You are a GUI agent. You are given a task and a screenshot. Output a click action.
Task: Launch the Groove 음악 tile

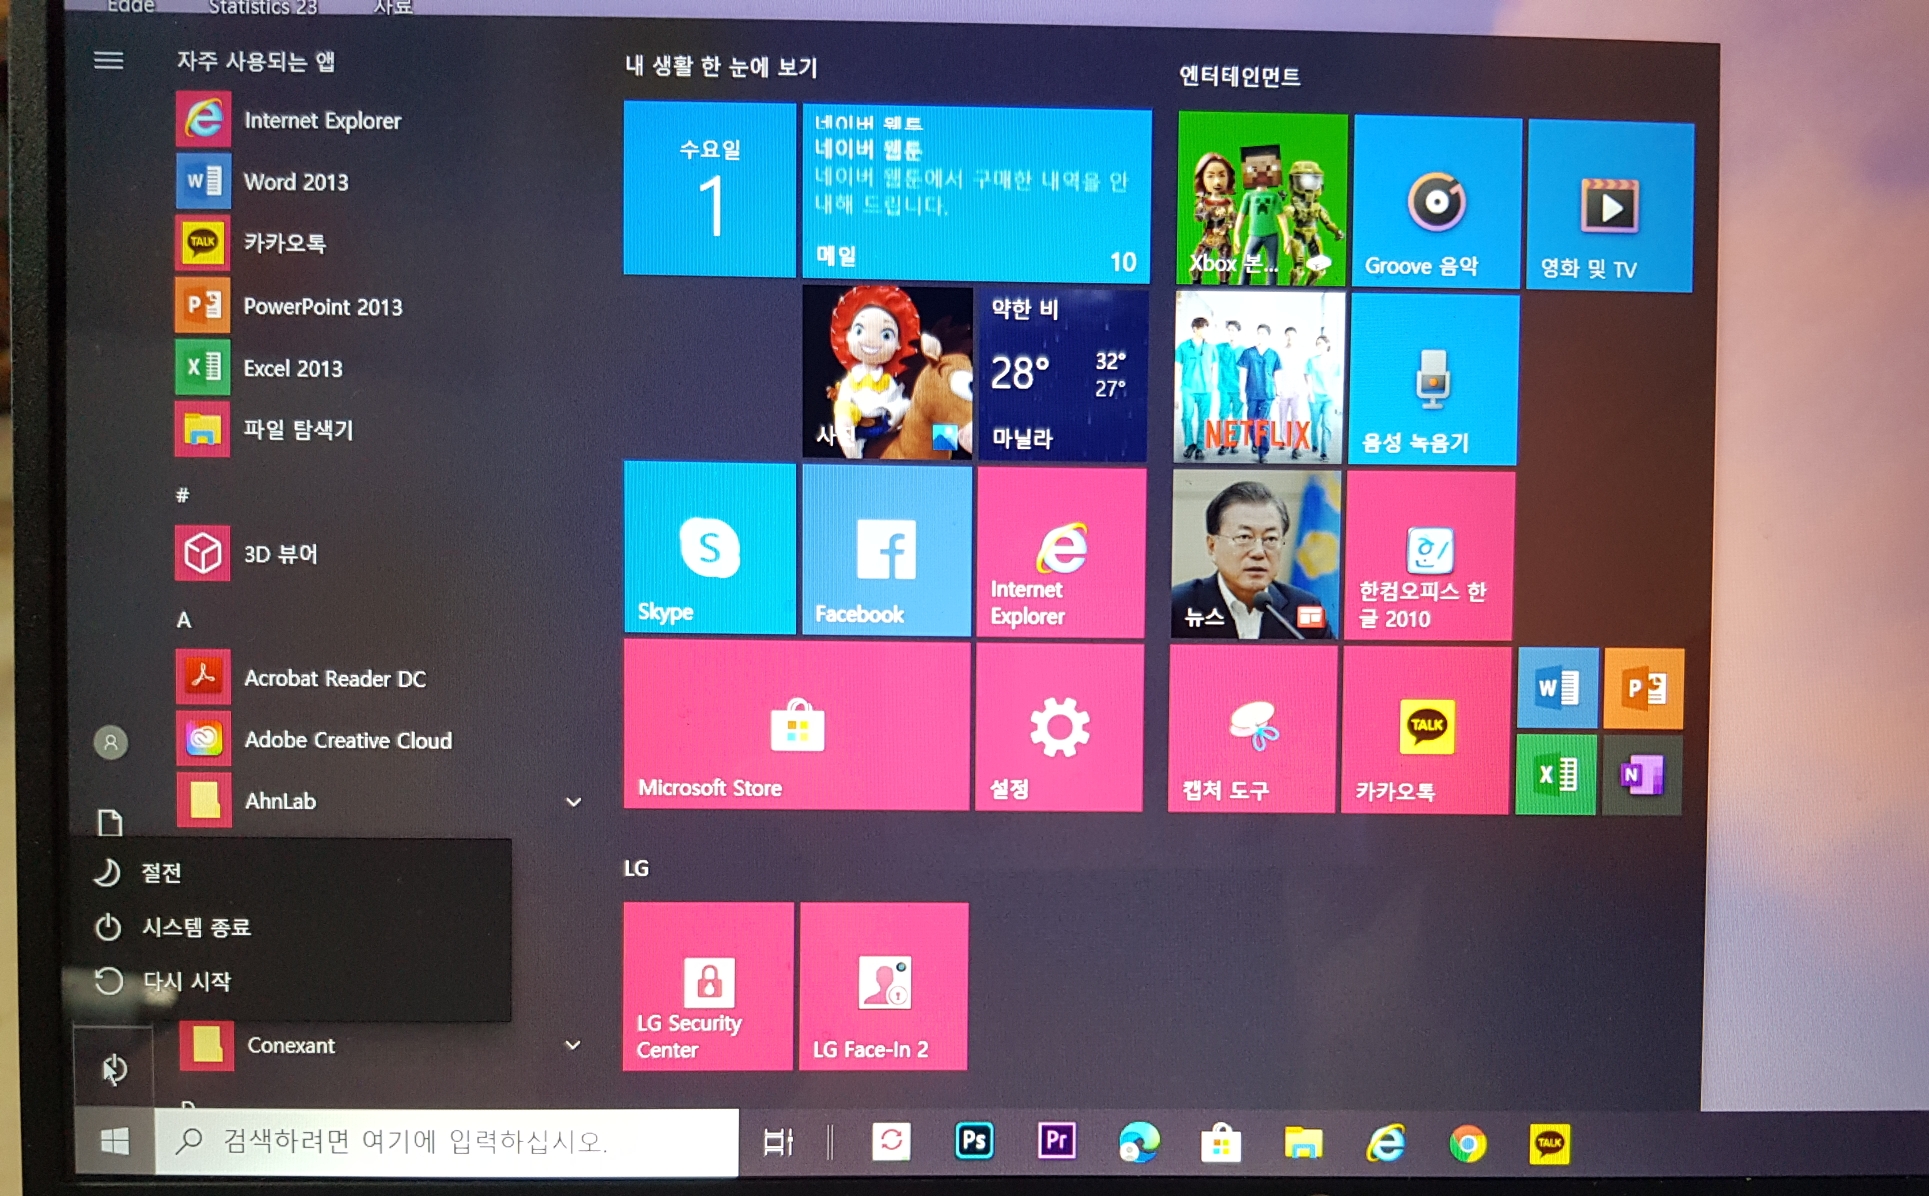1437,203
